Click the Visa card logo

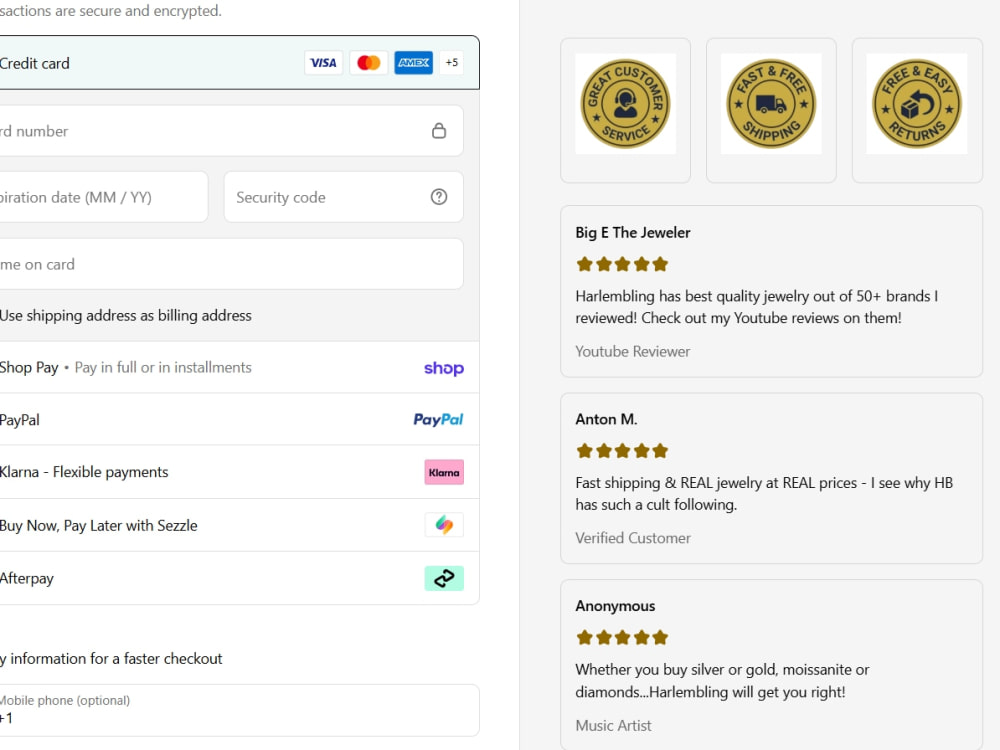[x=323, y=62]
